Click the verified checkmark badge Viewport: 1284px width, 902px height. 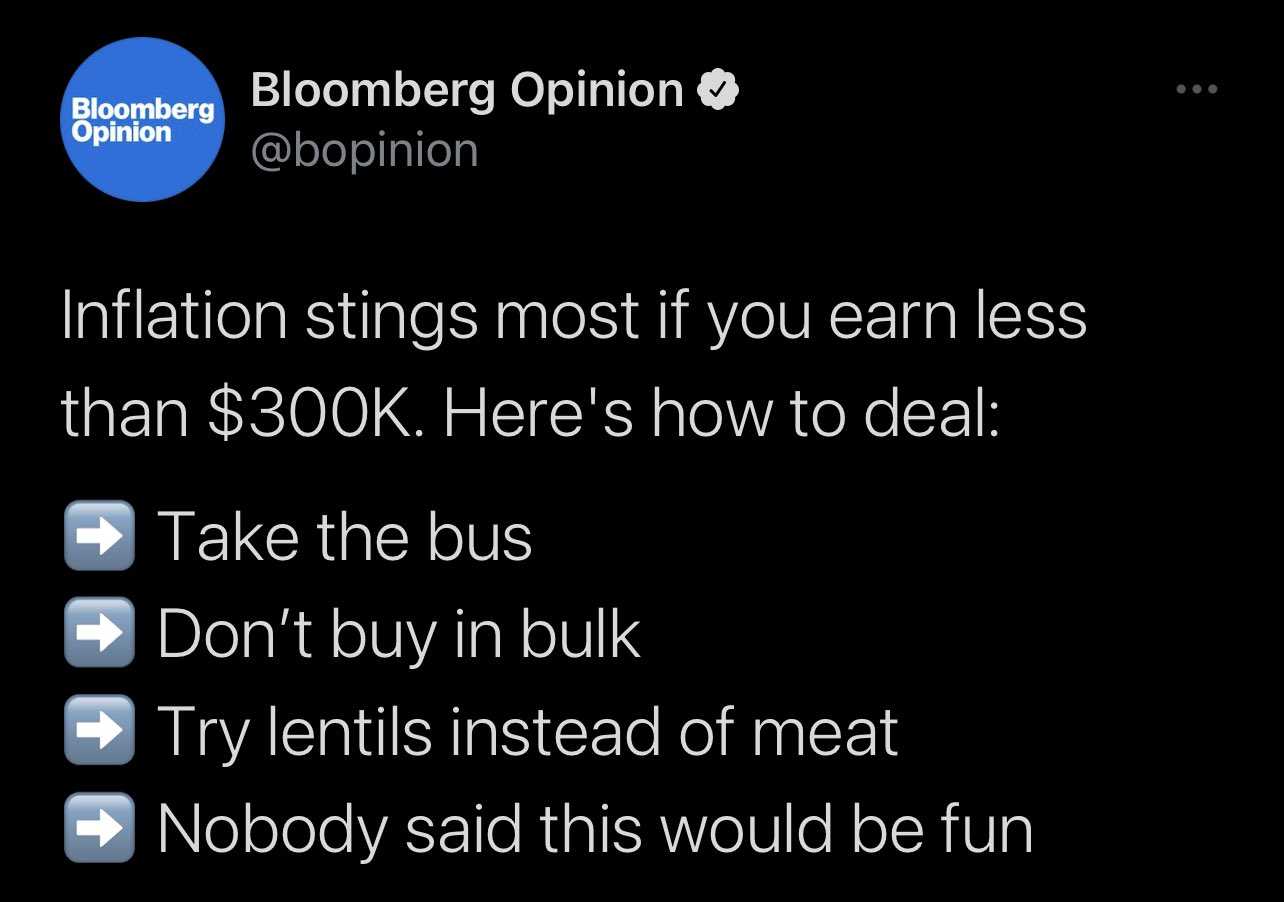coord(718,91)
